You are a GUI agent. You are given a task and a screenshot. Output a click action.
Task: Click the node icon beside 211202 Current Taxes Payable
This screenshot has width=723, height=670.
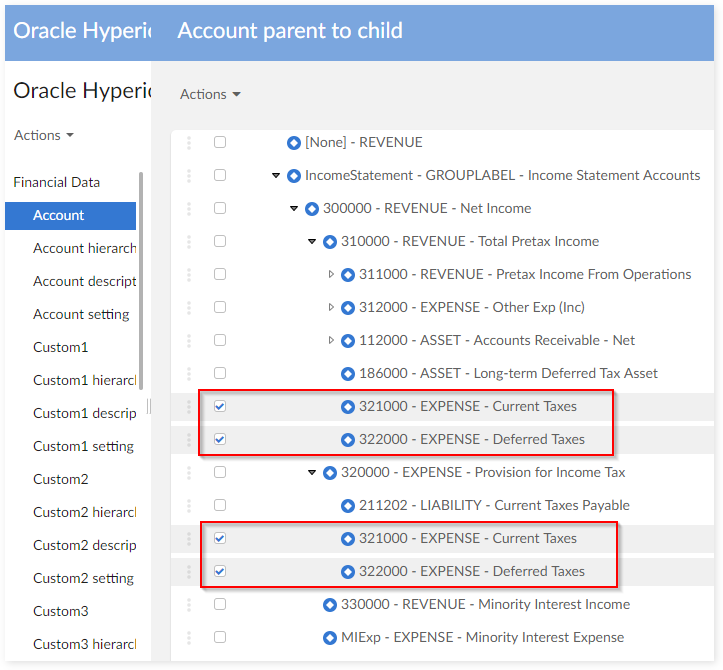[348, 506]
